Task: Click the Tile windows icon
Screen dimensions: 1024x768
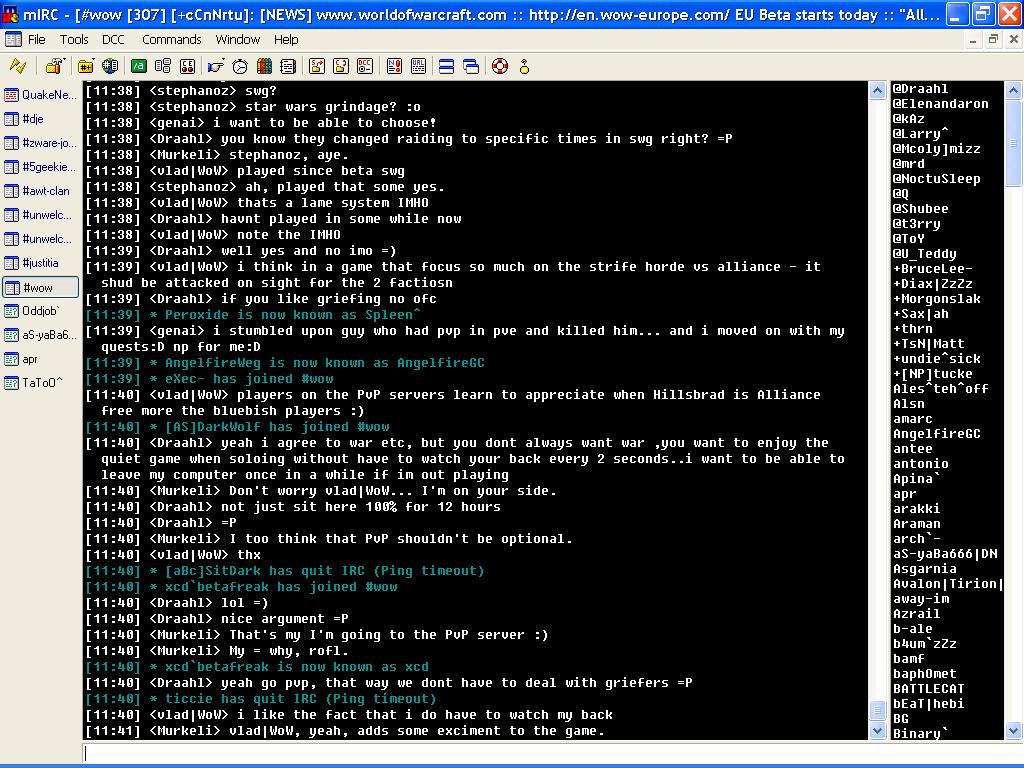Action: point(447,66)
